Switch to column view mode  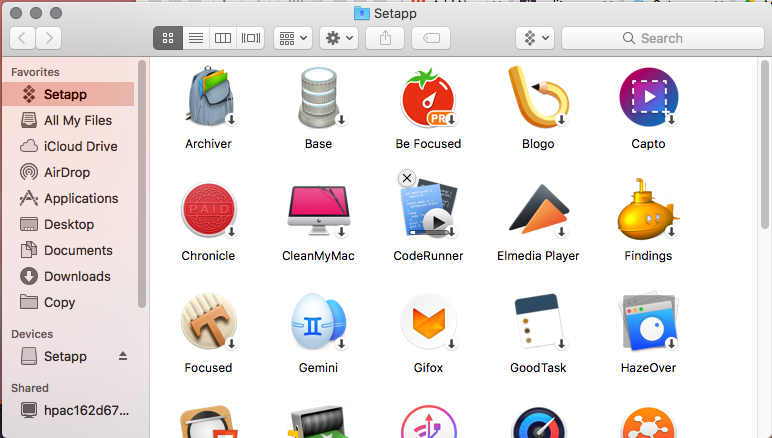[x=223, y=38]
